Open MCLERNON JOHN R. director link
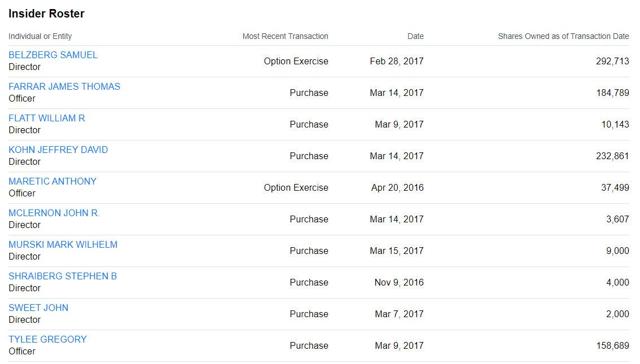This screenshot has width=640, height=364. (54, 213)
